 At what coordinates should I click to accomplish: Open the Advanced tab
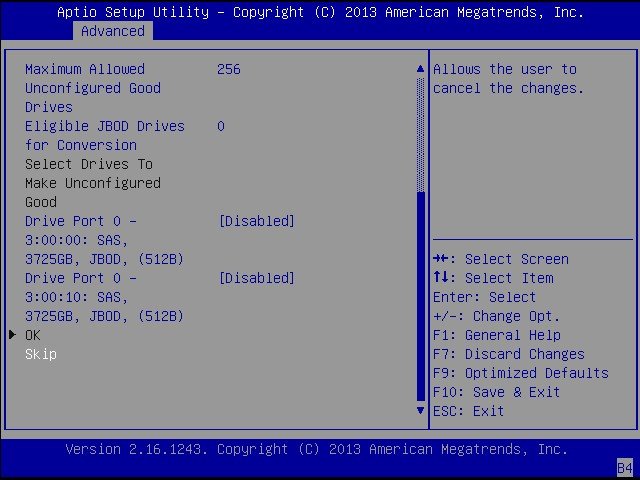coord(113,31)
